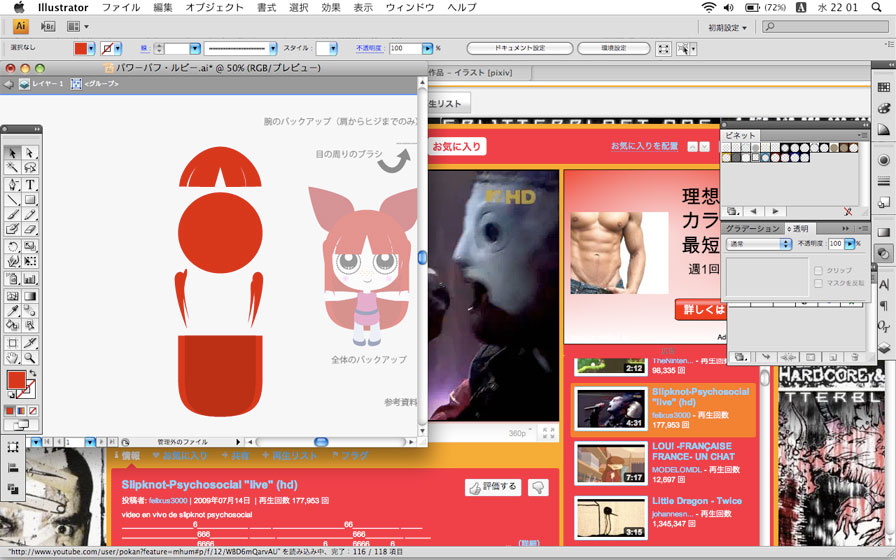Click the search field in application bar
This screenshot has width=896, height=560.
[x=826, y=27]
